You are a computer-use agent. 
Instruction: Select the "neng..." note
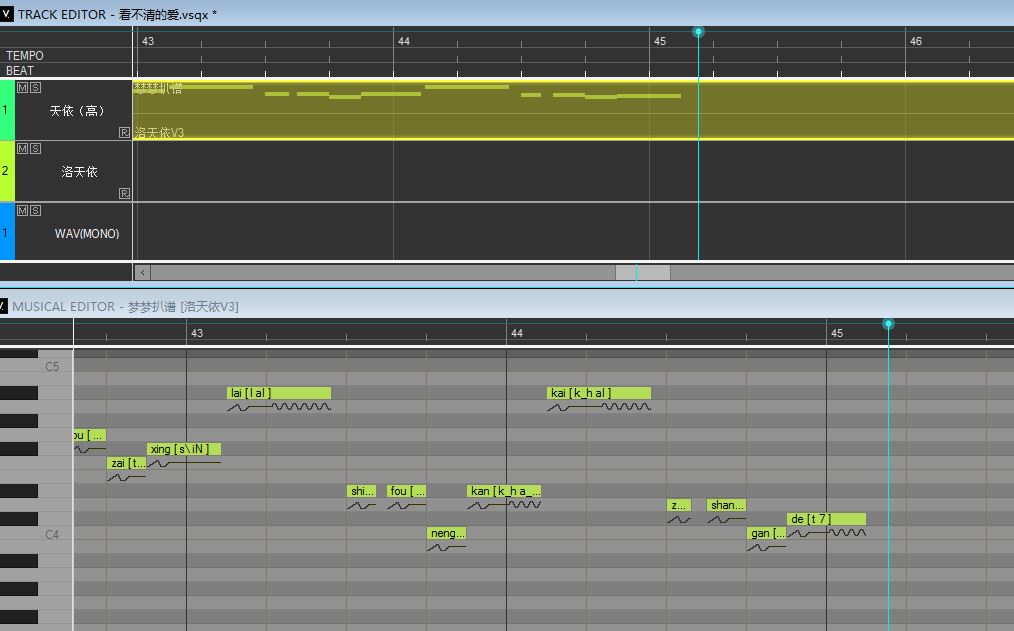[447, 533]
